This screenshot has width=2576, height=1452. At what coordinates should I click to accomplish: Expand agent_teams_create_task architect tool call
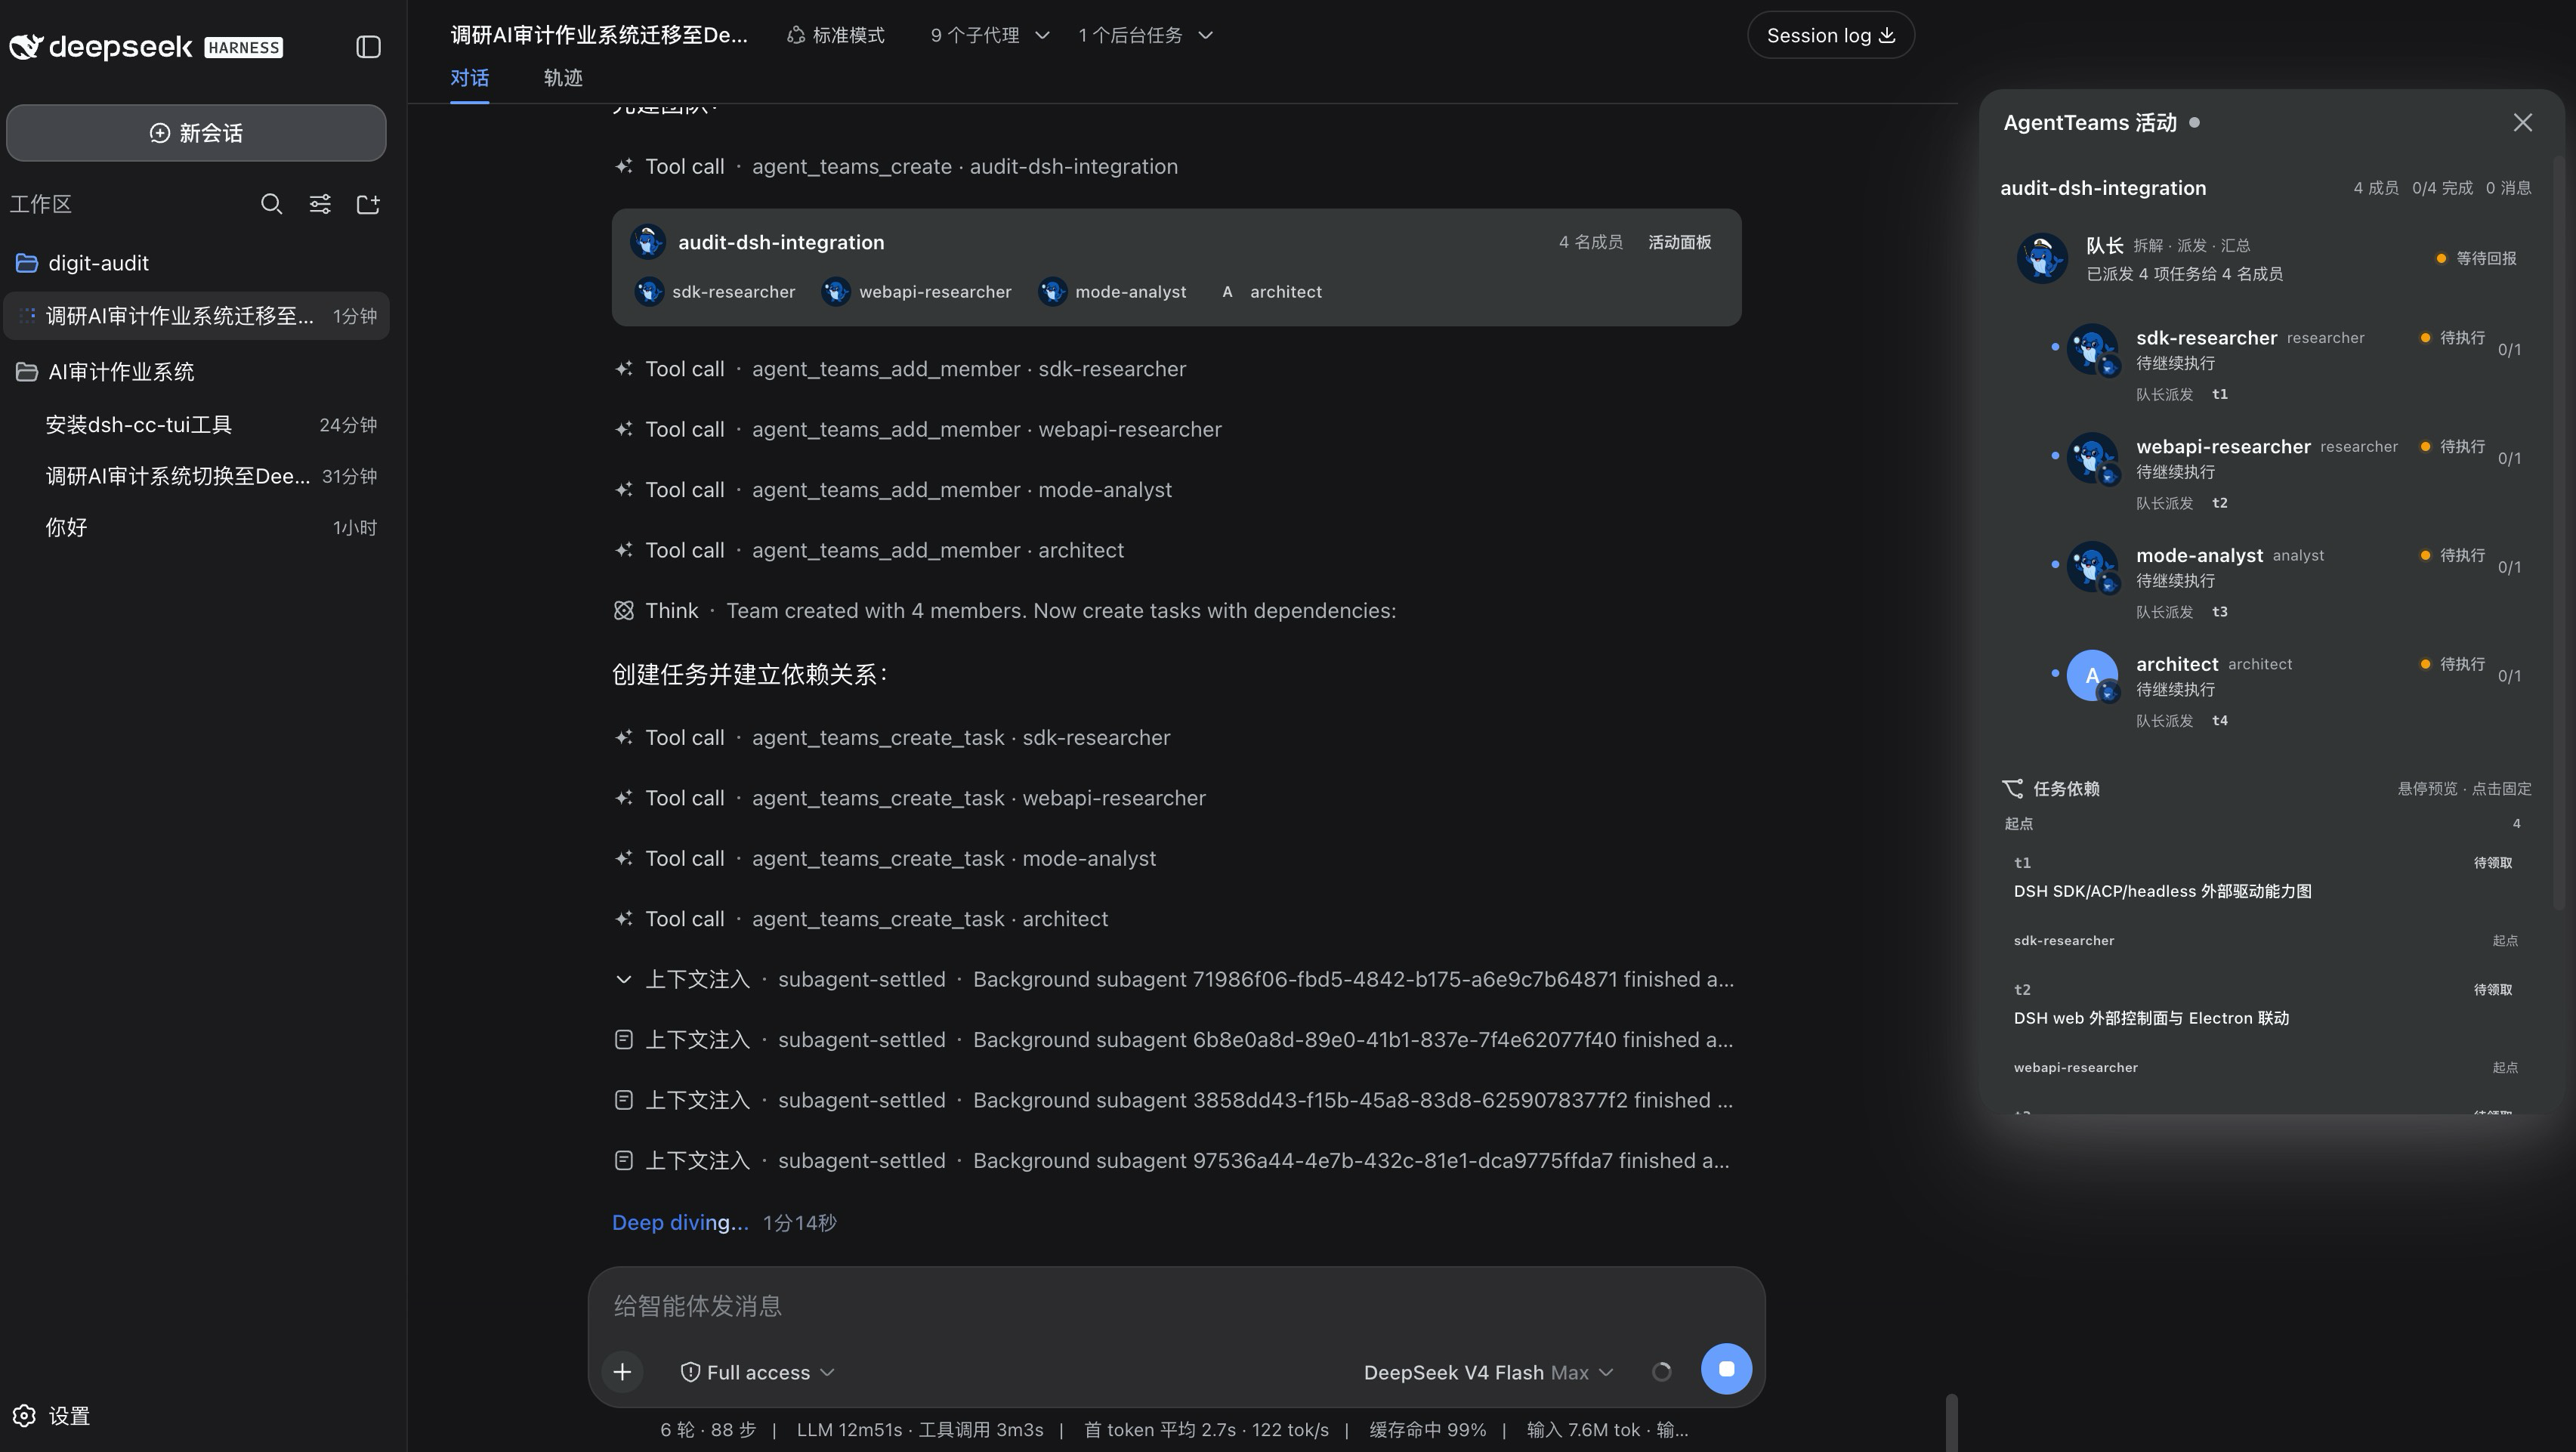(861, 919)
